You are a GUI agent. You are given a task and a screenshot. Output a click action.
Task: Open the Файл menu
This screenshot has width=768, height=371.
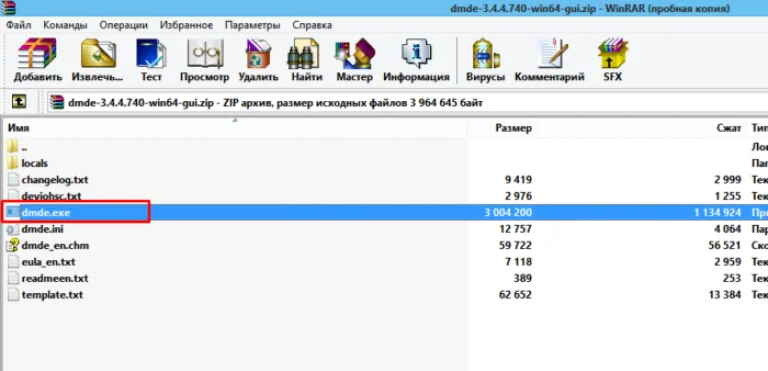click(x=19, y=25)
